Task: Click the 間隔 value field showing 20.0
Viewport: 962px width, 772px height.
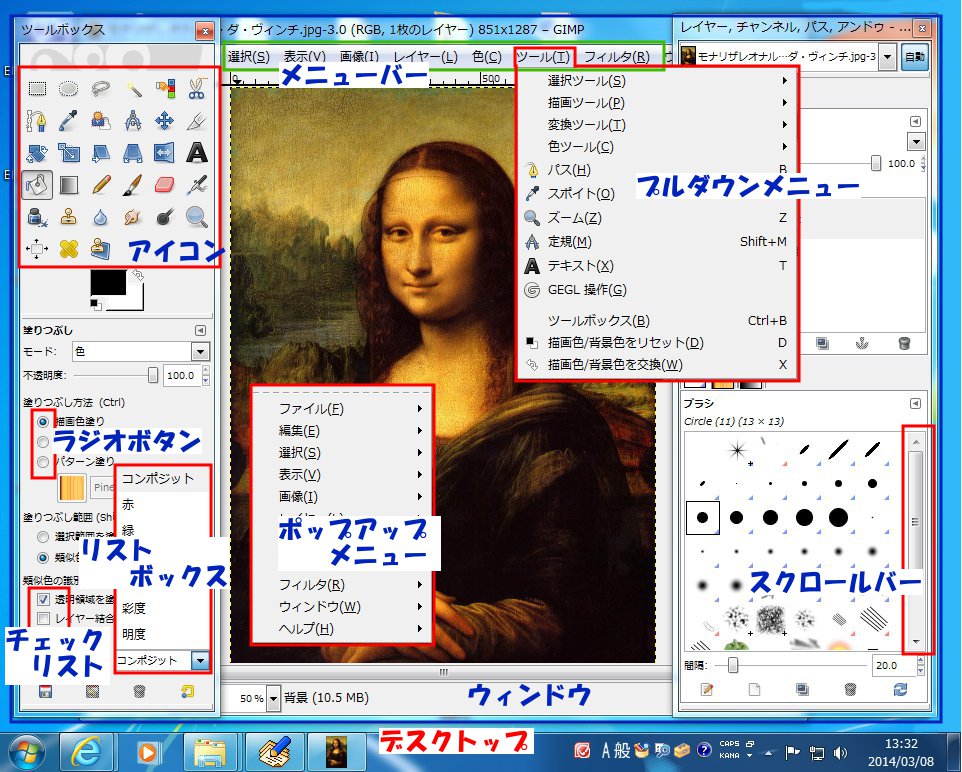Action: coord(894,665)
